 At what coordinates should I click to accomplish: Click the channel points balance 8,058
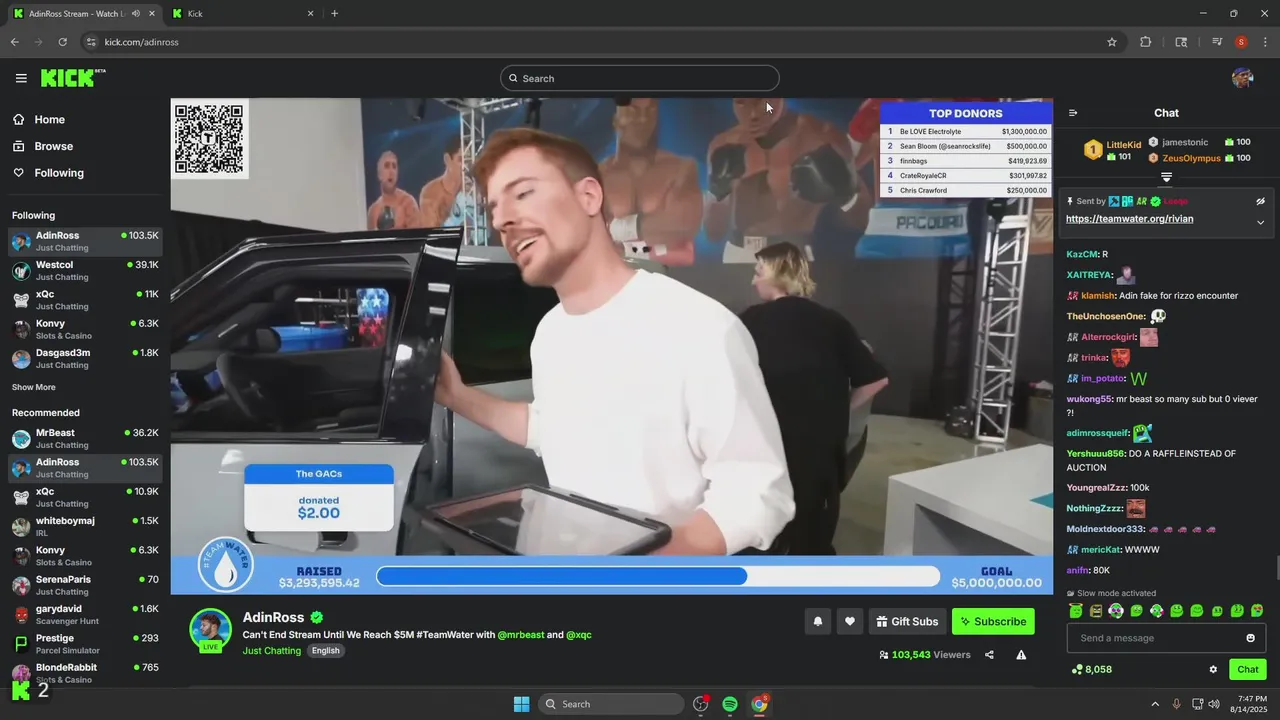1091,669
